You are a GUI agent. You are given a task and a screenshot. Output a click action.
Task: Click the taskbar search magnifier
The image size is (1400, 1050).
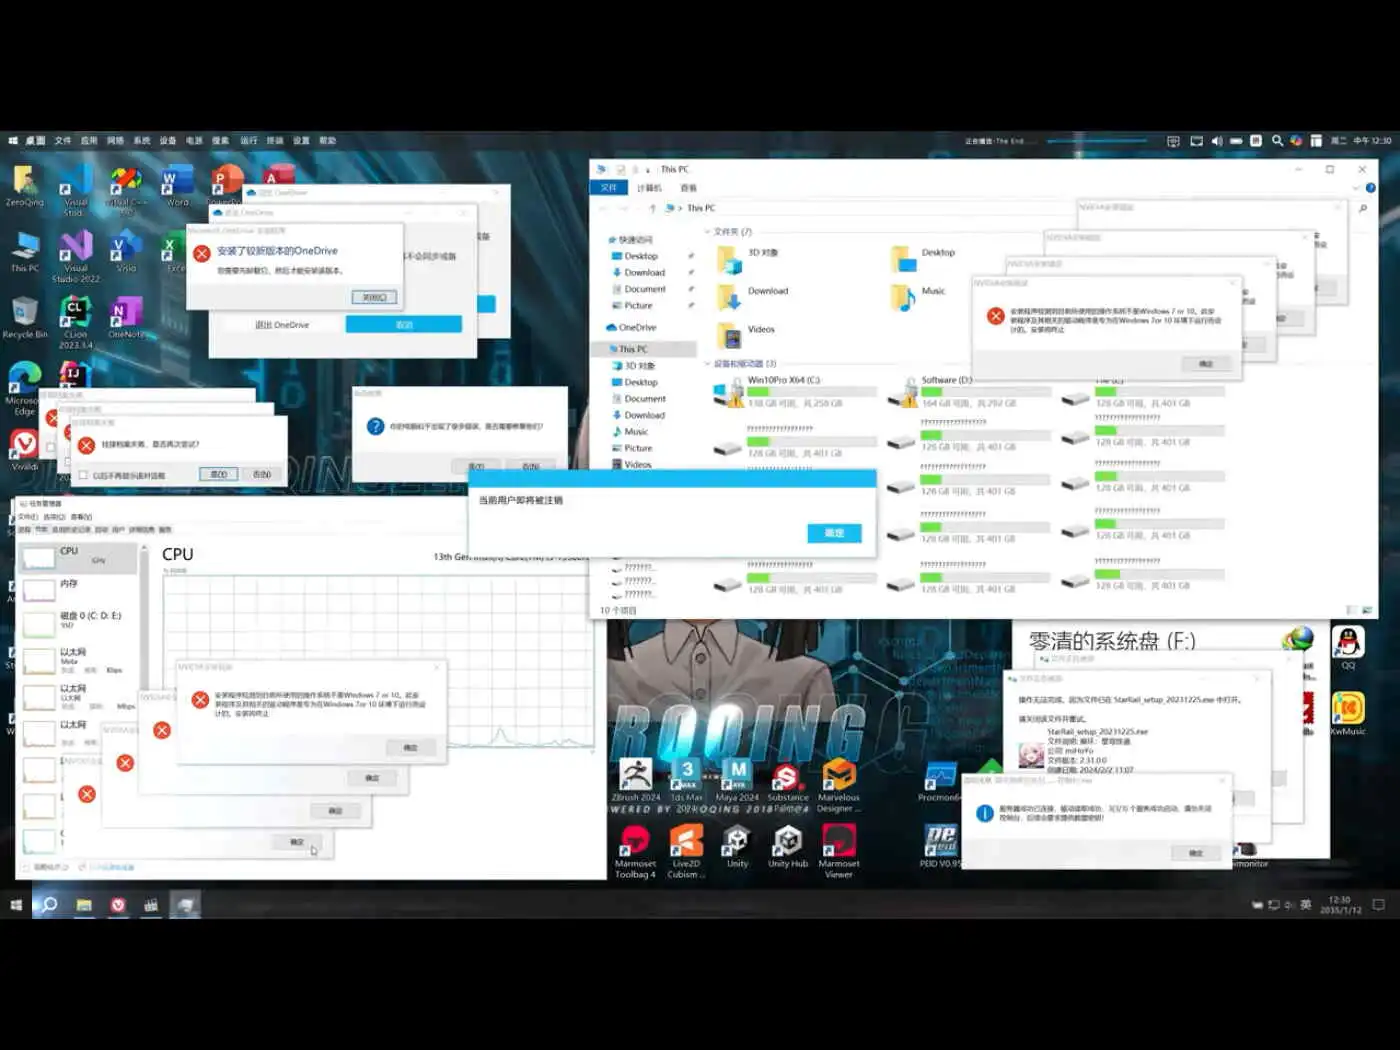pyautogui.click(x=48, y=905)
